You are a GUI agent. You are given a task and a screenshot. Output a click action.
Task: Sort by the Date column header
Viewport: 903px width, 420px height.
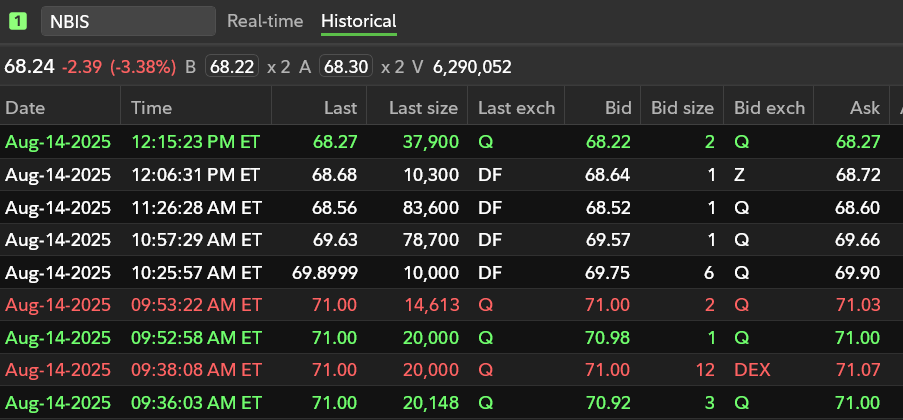click(x=25, y=108)
